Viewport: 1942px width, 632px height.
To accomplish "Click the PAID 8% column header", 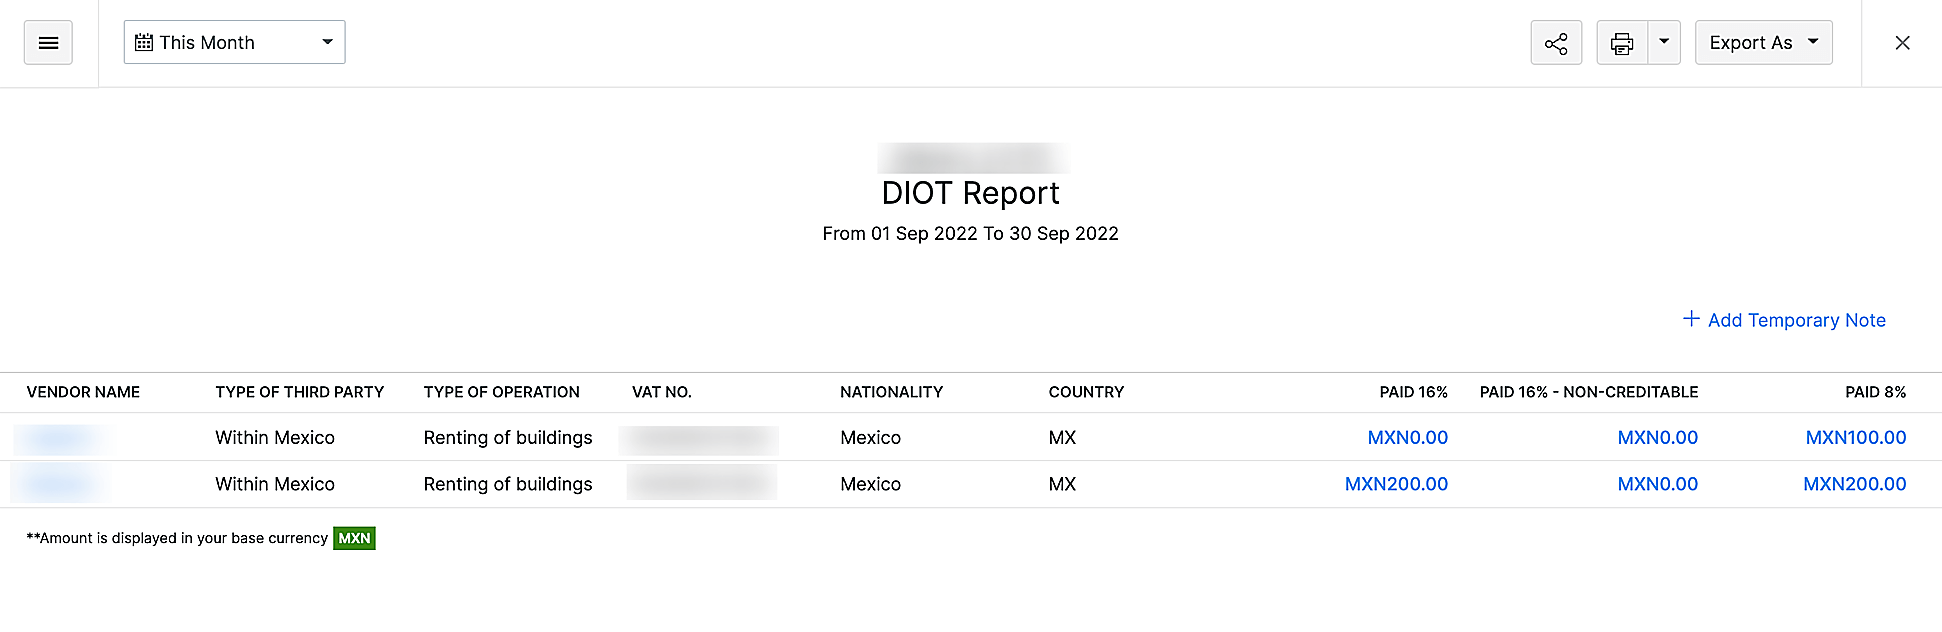I will pyautogui.click(x=1876, y=392).
